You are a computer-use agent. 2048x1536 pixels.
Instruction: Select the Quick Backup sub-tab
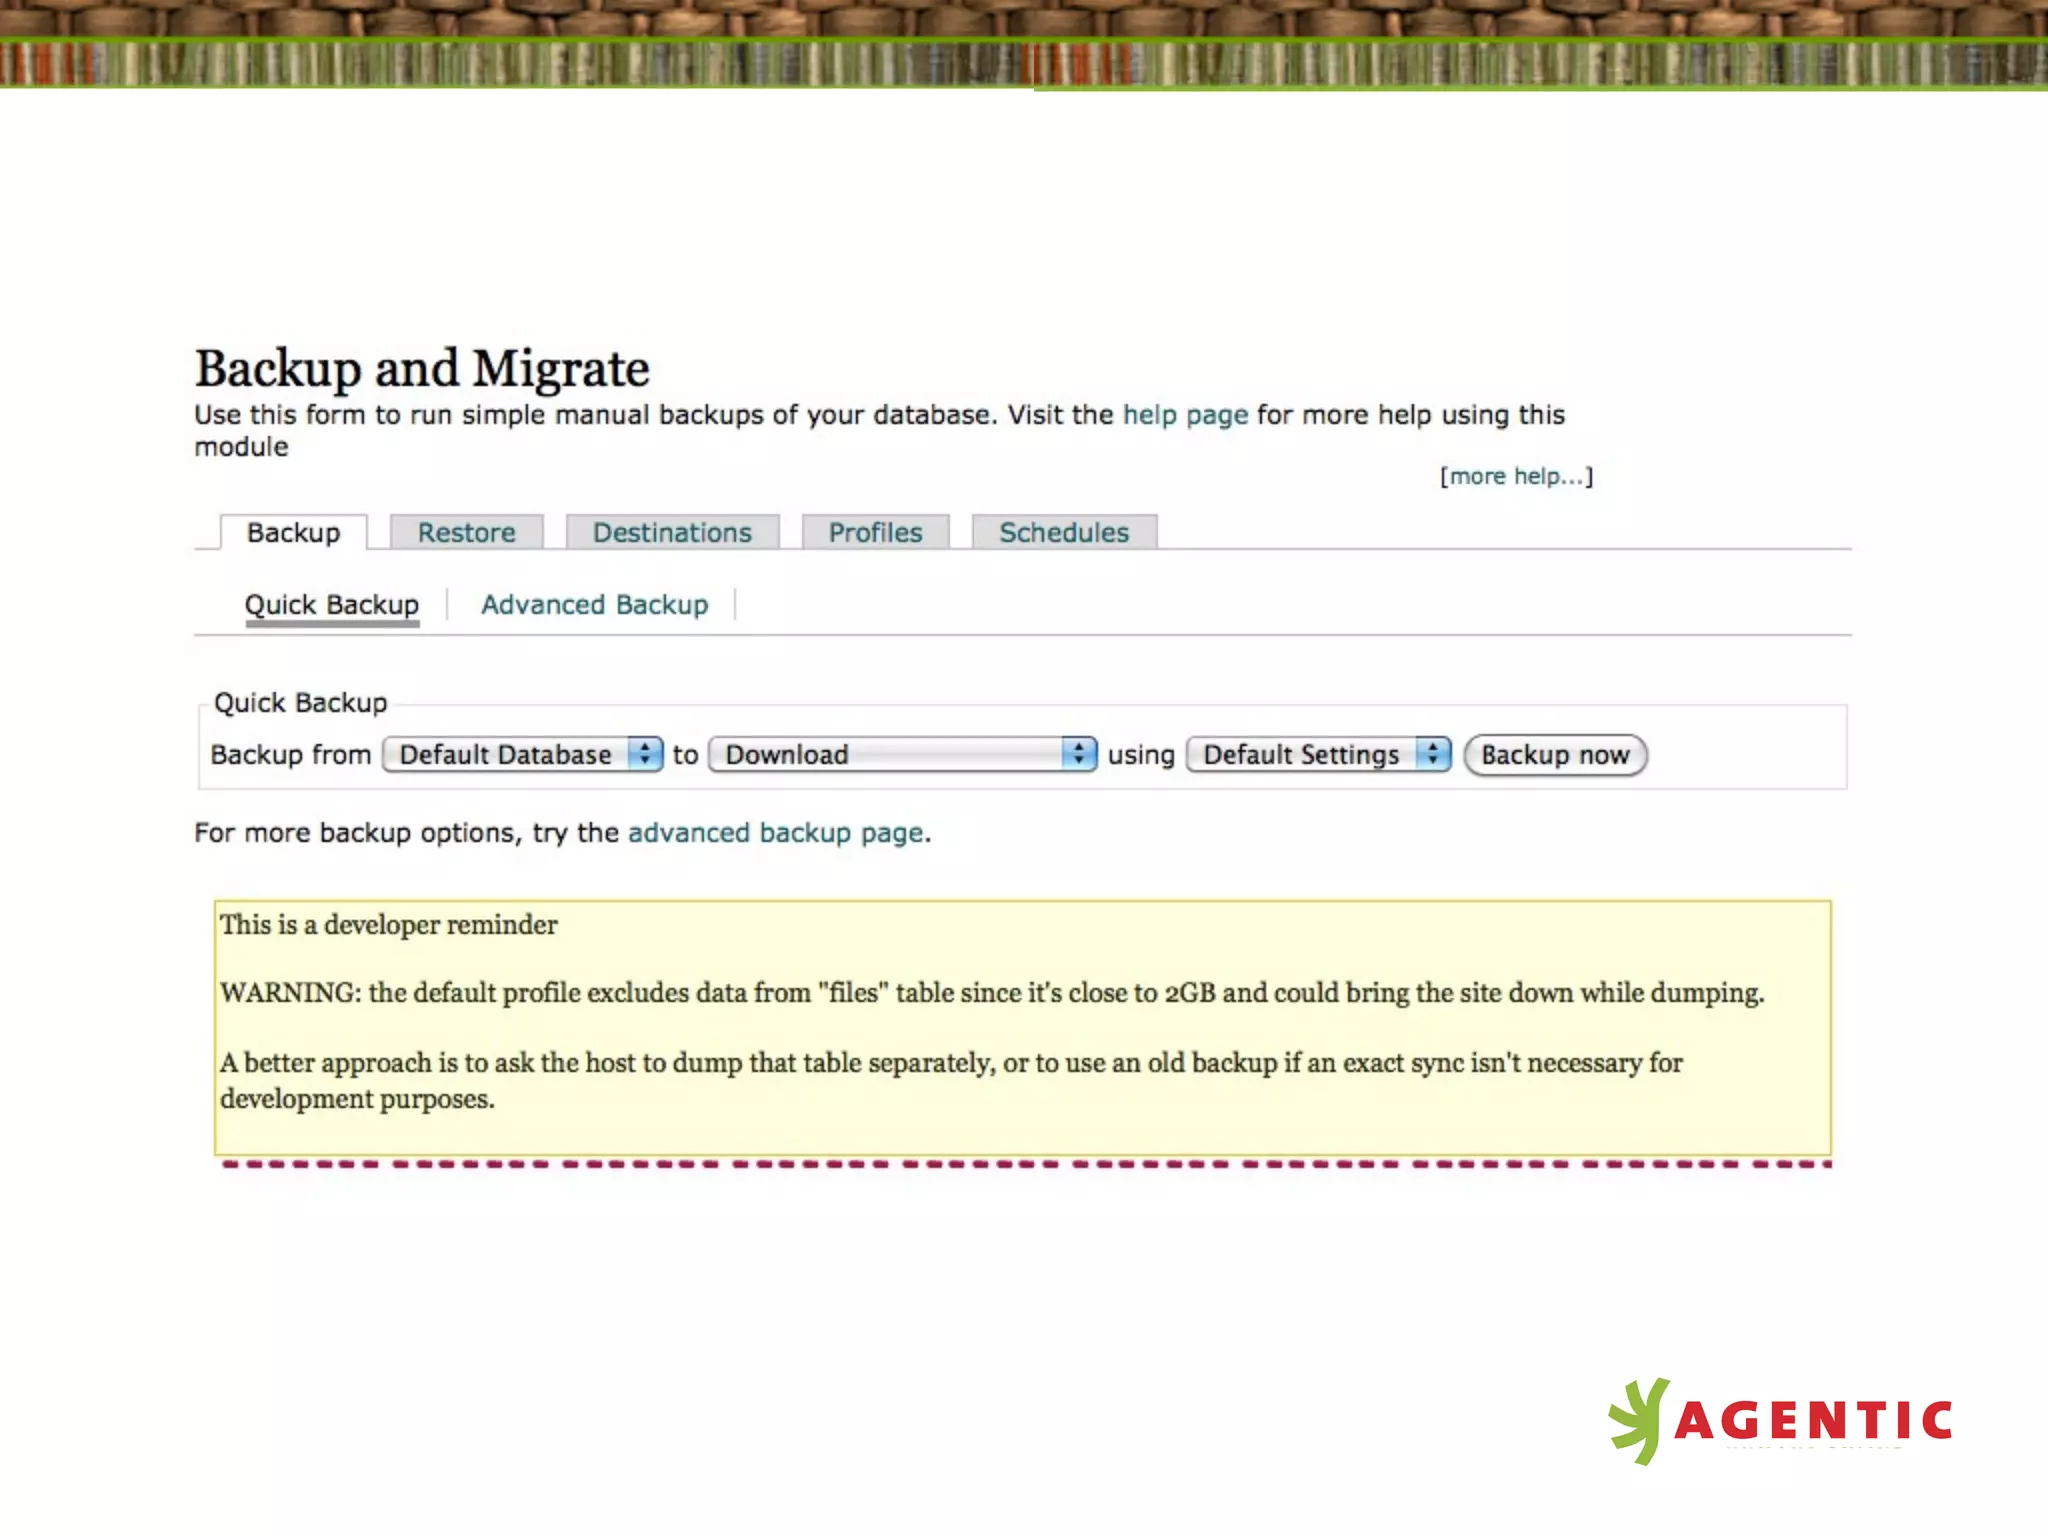coord(332,605)
